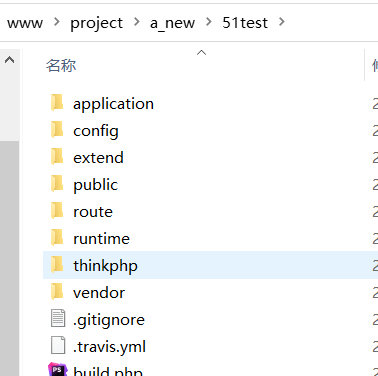Expand the chevron after a_new
The image size is (378, 376).
pyautogui.click(x=209, y=22)
